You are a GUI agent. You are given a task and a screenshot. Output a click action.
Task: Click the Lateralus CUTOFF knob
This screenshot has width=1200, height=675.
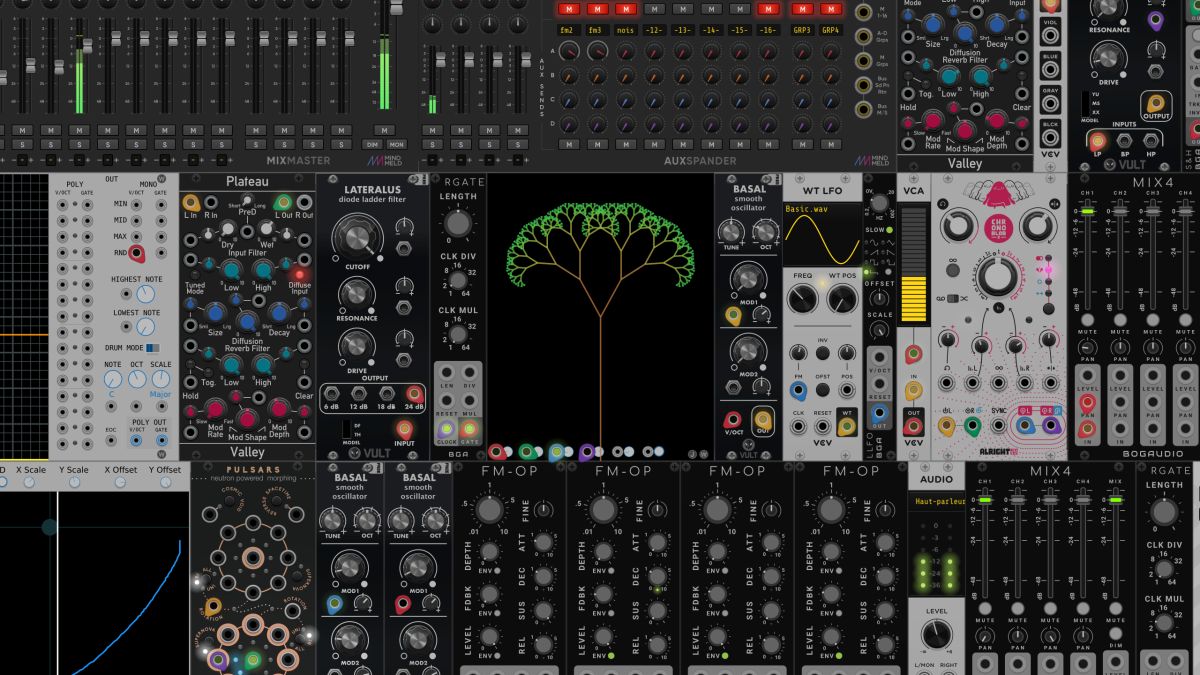pos(358,237)
